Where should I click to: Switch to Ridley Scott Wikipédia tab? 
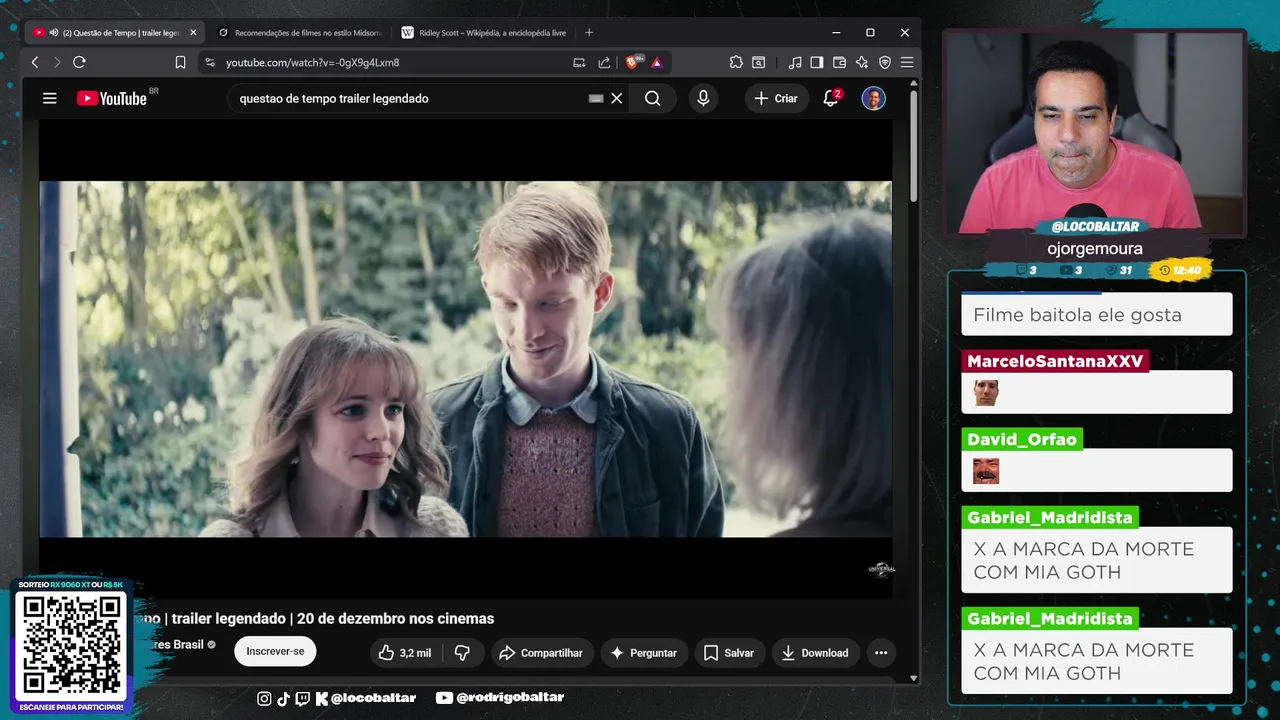point(485,32)
